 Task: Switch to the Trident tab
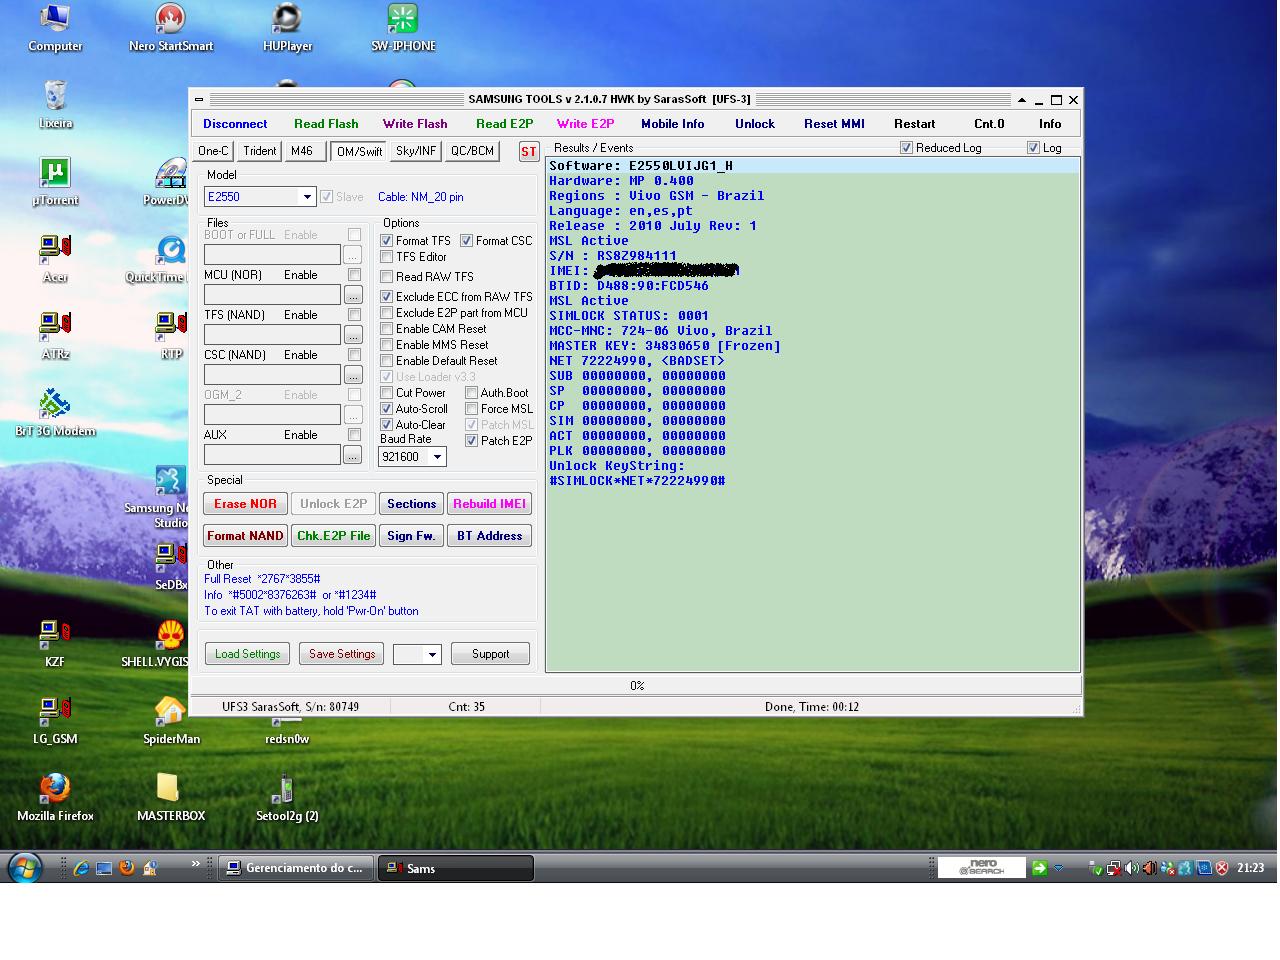point(259,151)
